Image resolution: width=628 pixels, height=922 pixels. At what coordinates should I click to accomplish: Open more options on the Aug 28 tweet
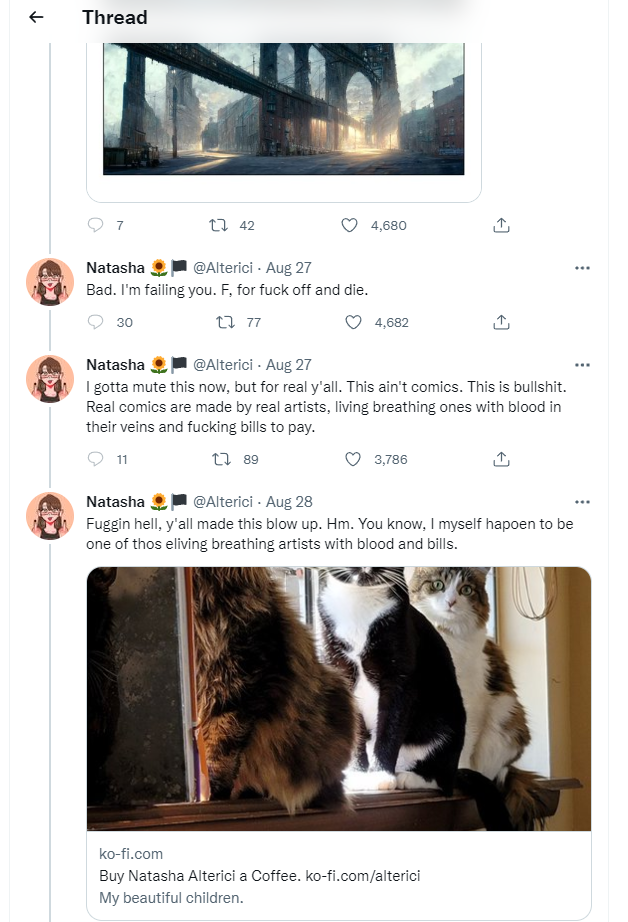click(582, 502)
